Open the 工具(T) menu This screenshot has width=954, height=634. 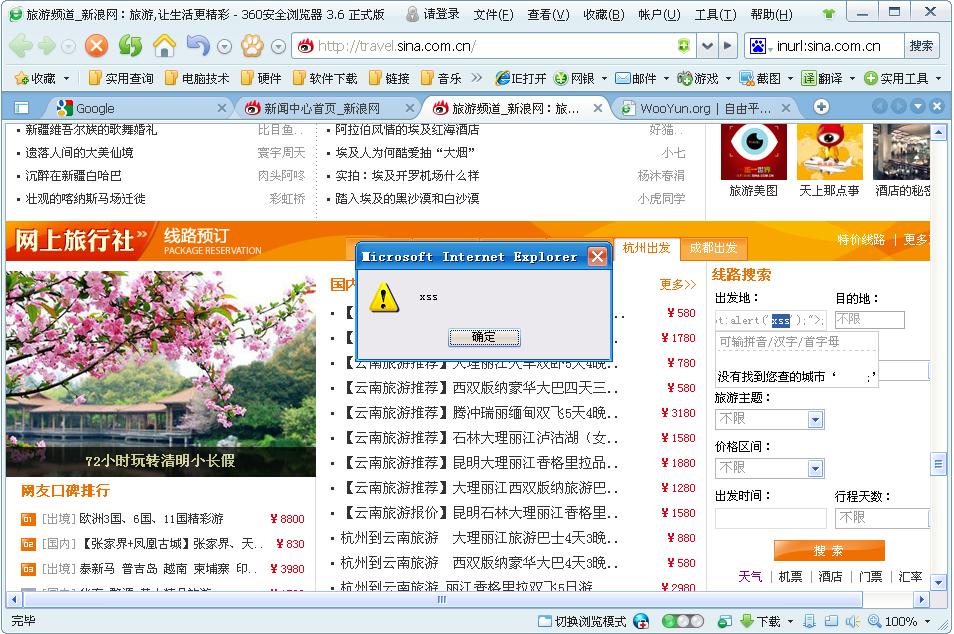pyautogui.click(x=716, y=14)
